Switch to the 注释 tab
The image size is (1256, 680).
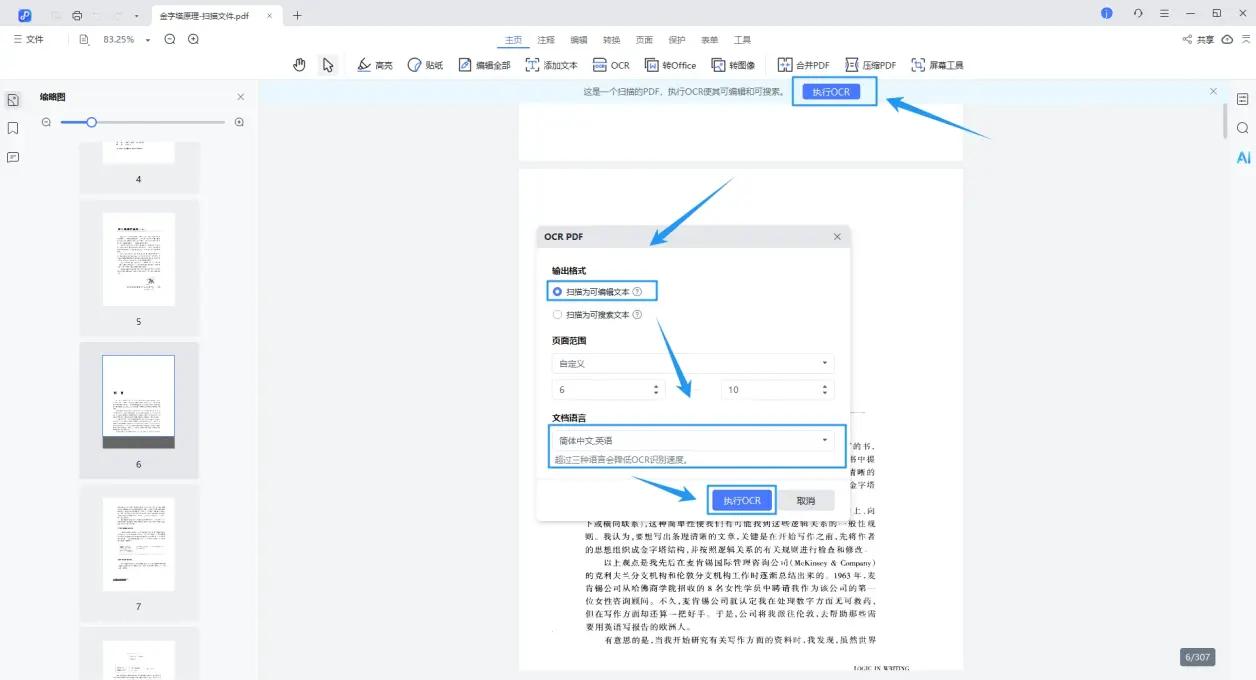point(546,40)
